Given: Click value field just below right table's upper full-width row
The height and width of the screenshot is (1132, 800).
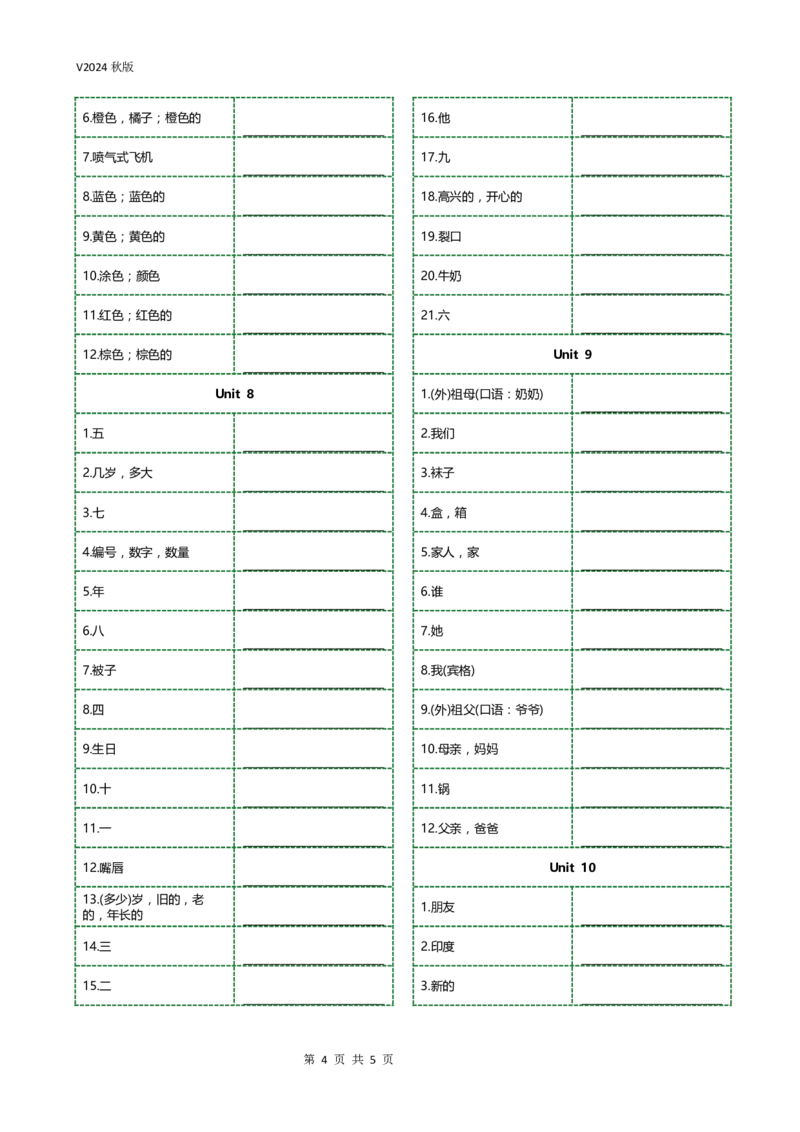Looking at the screenshot, I should coord(651,393).
